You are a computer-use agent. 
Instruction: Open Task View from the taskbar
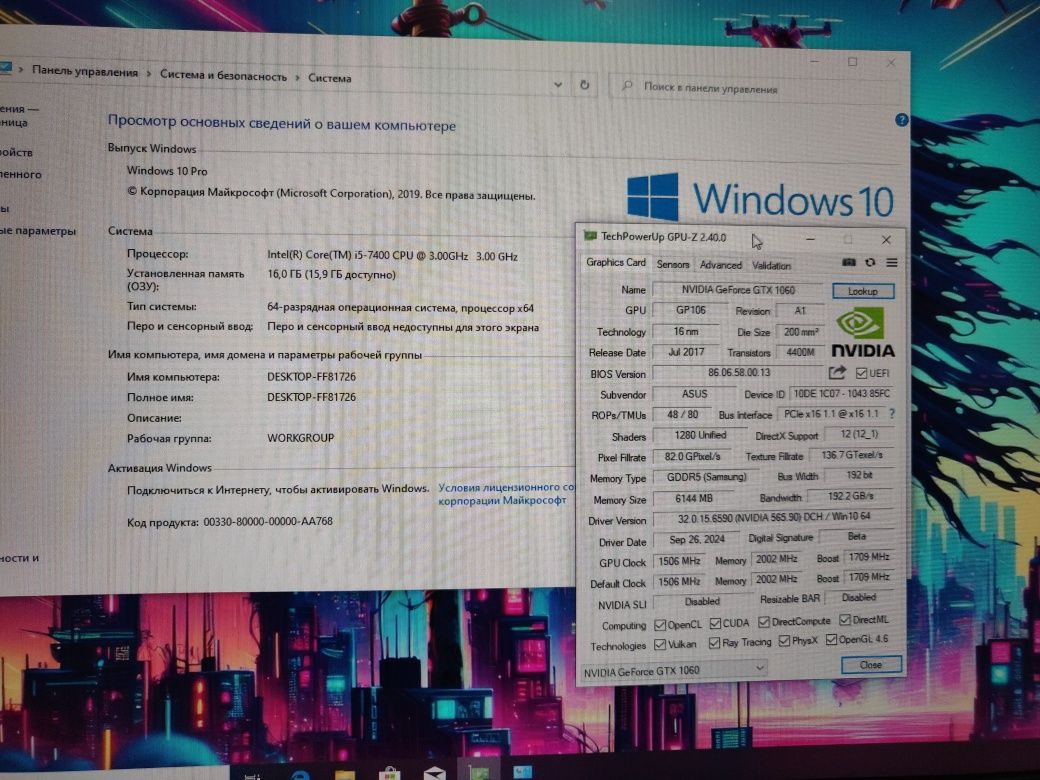click(x=253, y=776)
